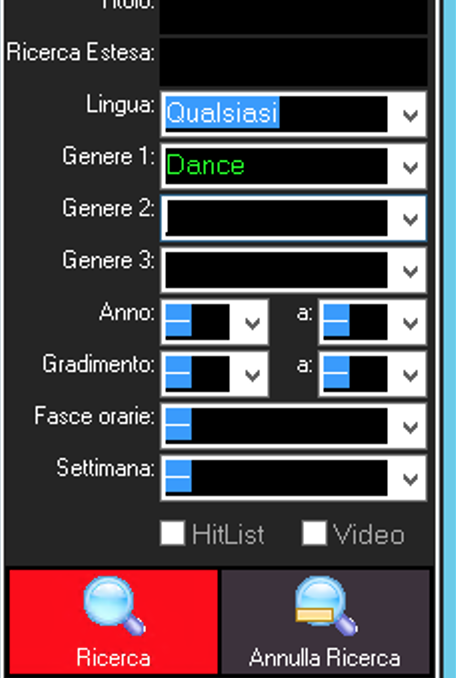
Task: Open the Anno start year dropdown
Action: 252,322
